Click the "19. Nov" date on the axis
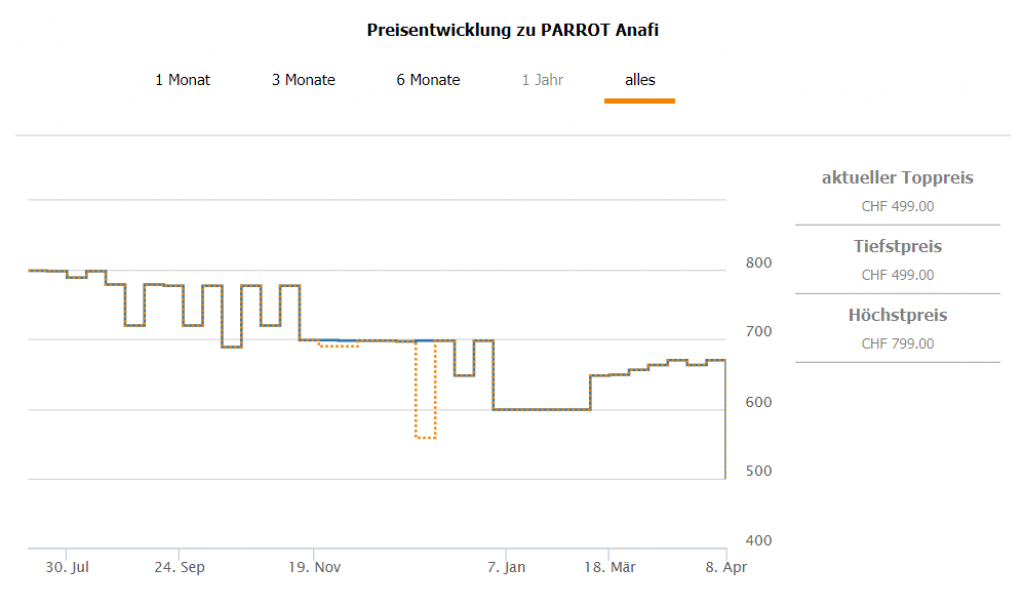Screen dimensions: 1024x607 [x=314, y=567]
